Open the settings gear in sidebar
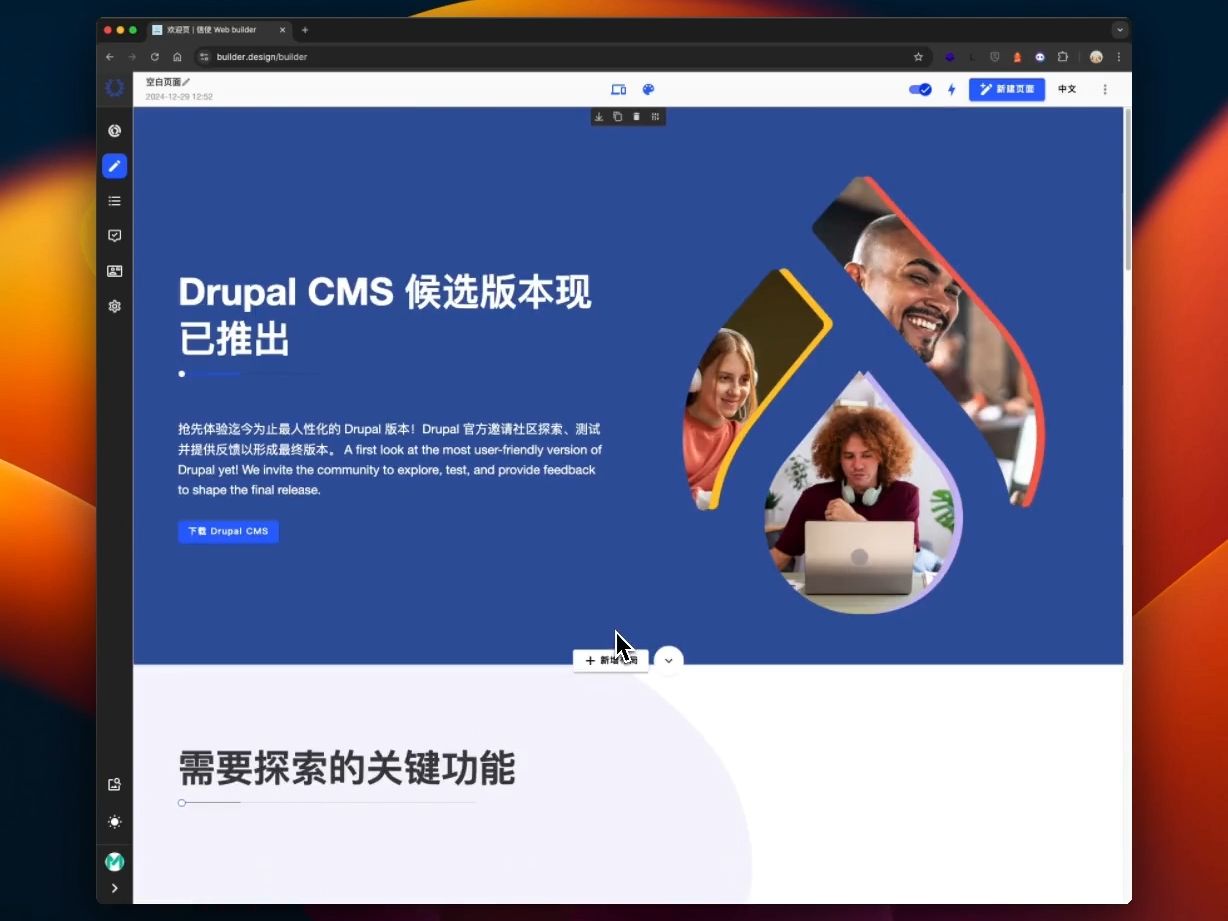The image size is (1228, 921). [115, 306]
